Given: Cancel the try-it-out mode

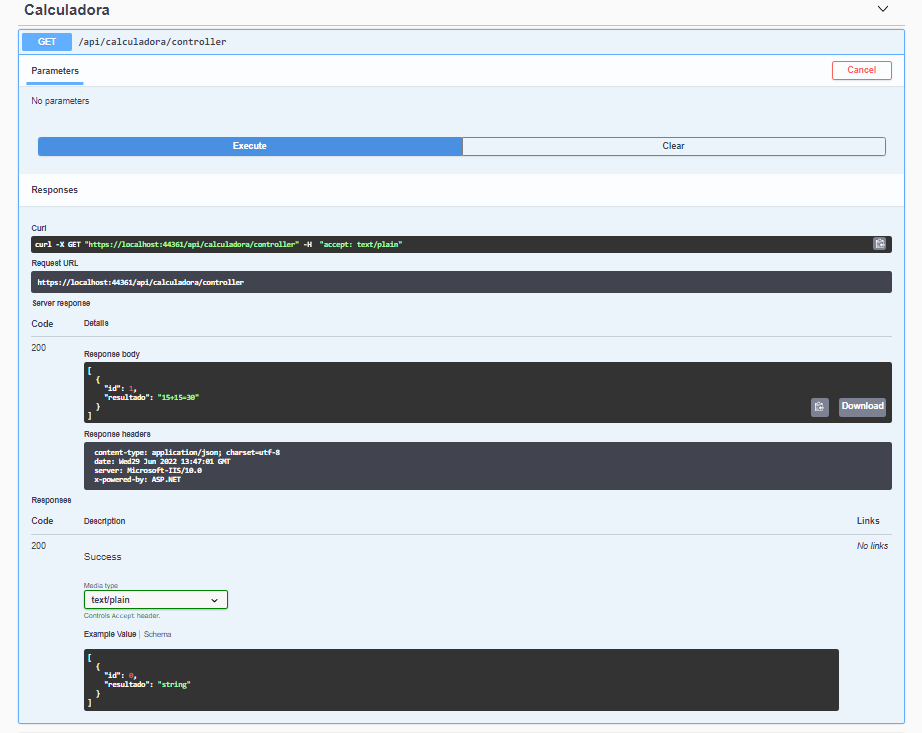Looking at the screenshot, I should (861, 70).
